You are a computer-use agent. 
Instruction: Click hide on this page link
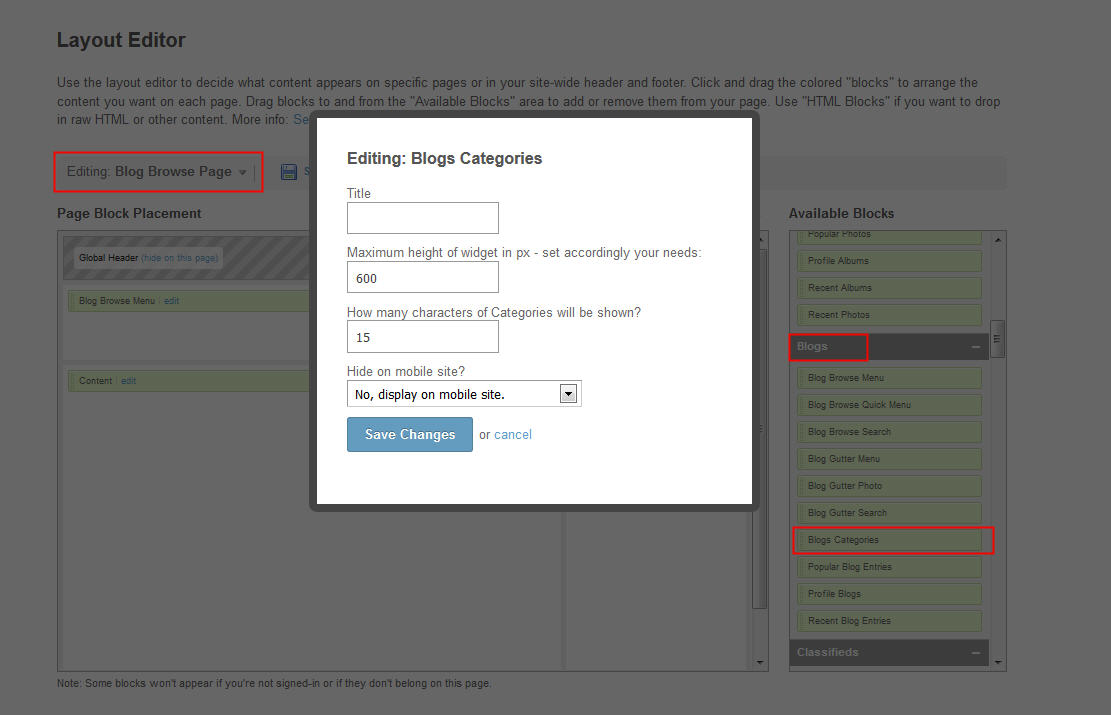(179, 258)
